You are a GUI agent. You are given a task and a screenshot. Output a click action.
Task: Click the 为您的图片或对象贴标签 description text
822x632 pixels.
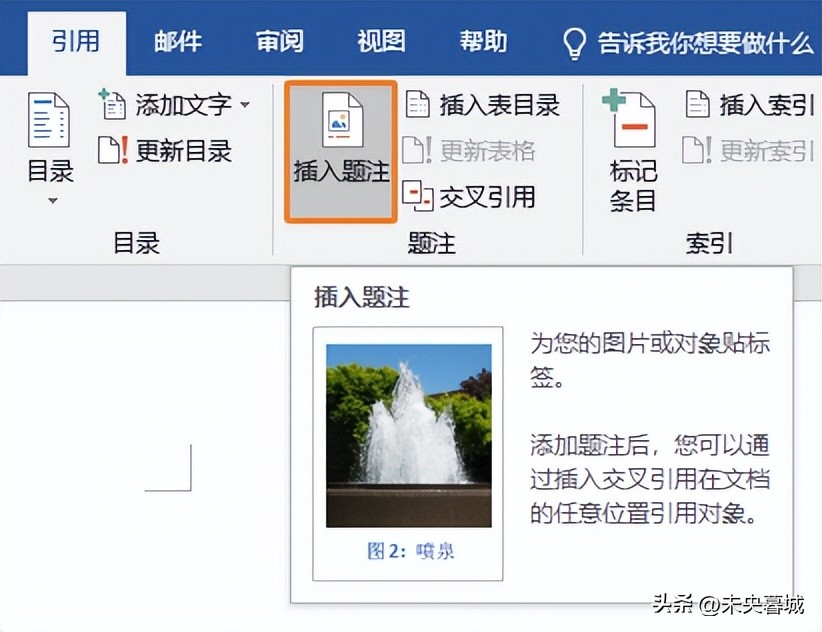click(650, 360)
